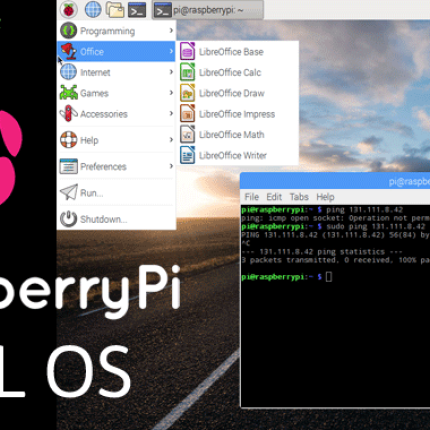Choose Shutdown... from the main menu
The width and height of the screenshot is (430, 430).
pos(116,219)
